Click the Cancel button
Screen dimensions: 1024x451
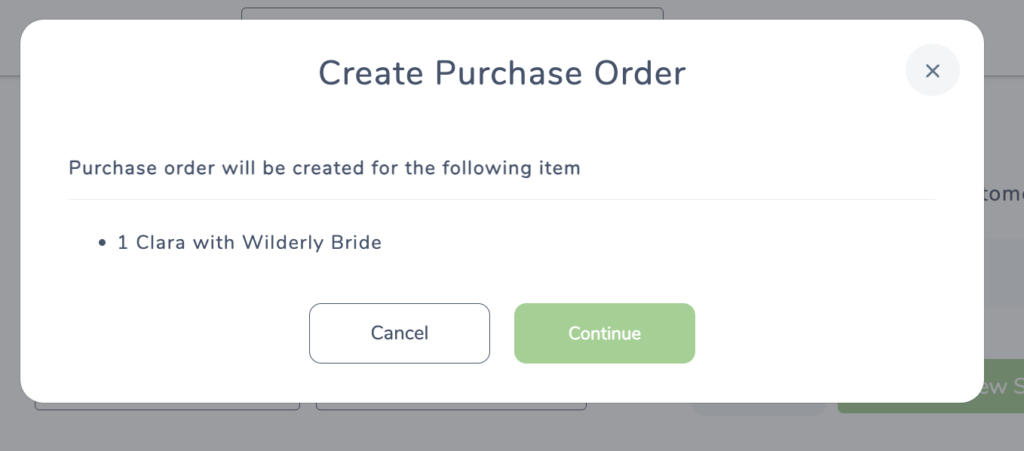point(399,333)
